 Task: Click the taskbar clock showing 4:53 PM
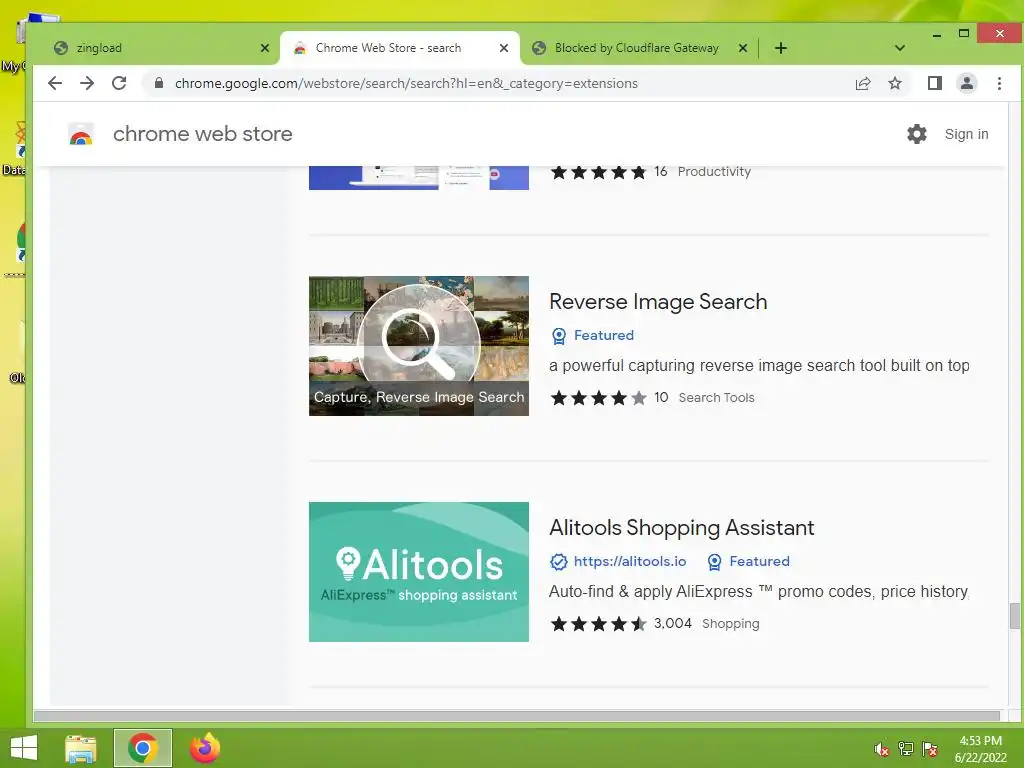pos(980,749)
